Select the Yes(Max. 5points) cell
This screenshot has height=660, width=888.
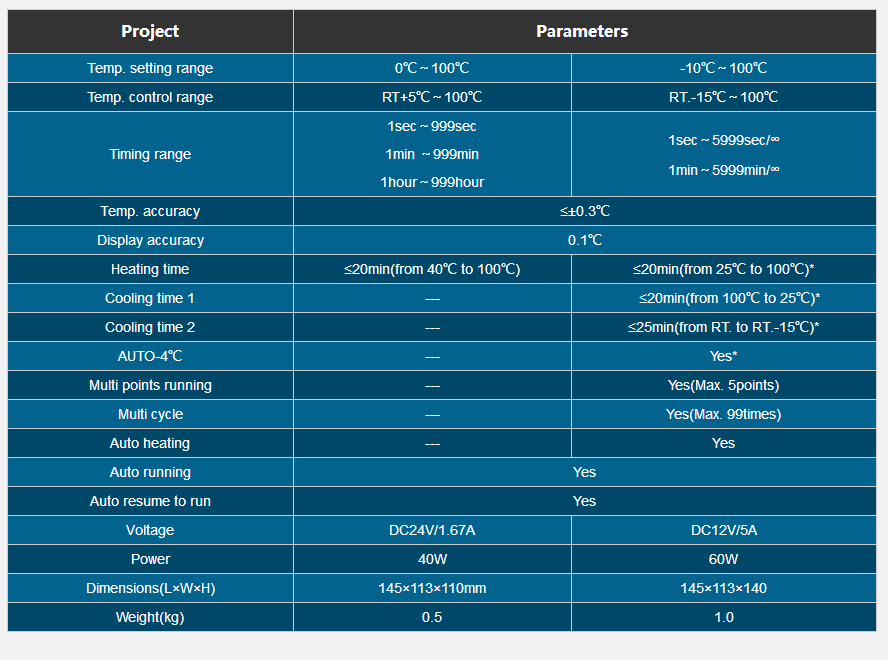point(724,385)
